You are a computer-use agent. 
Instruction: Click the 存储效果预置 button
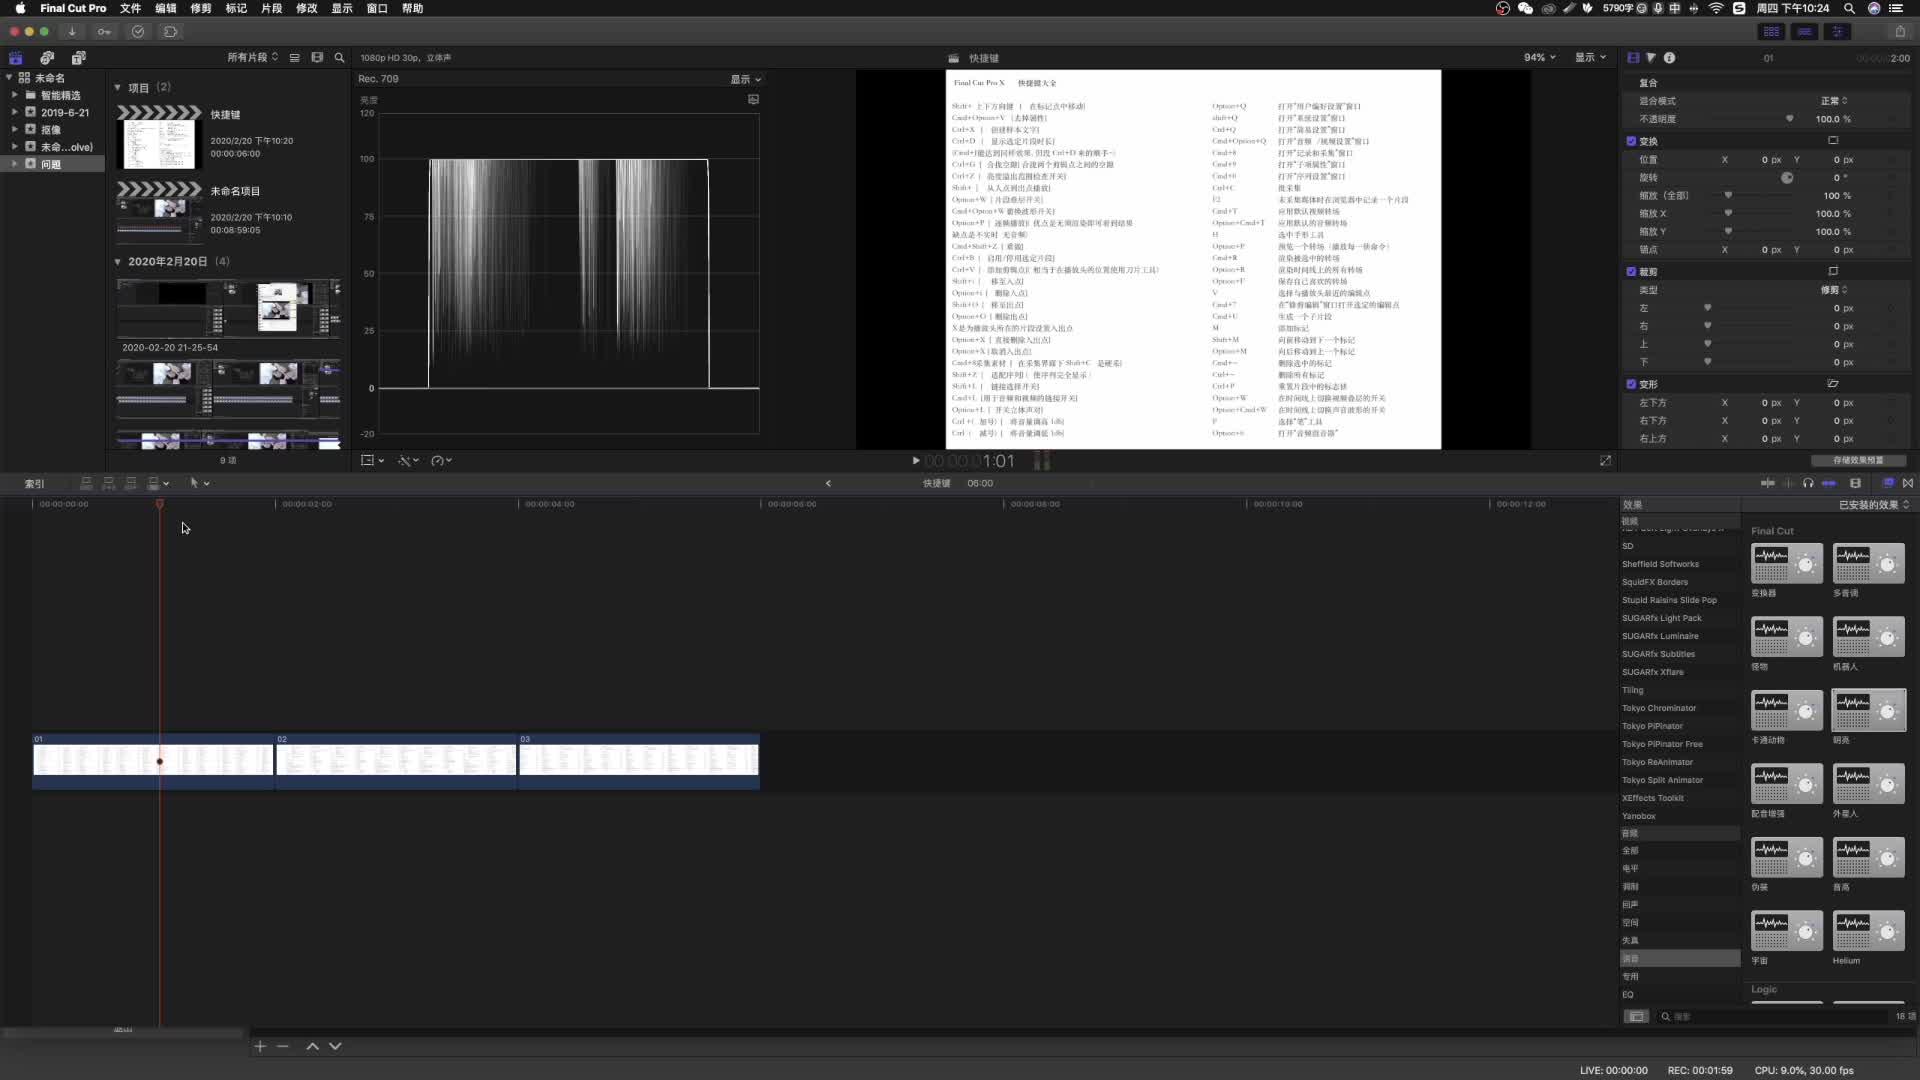(x=1858, y=461)
